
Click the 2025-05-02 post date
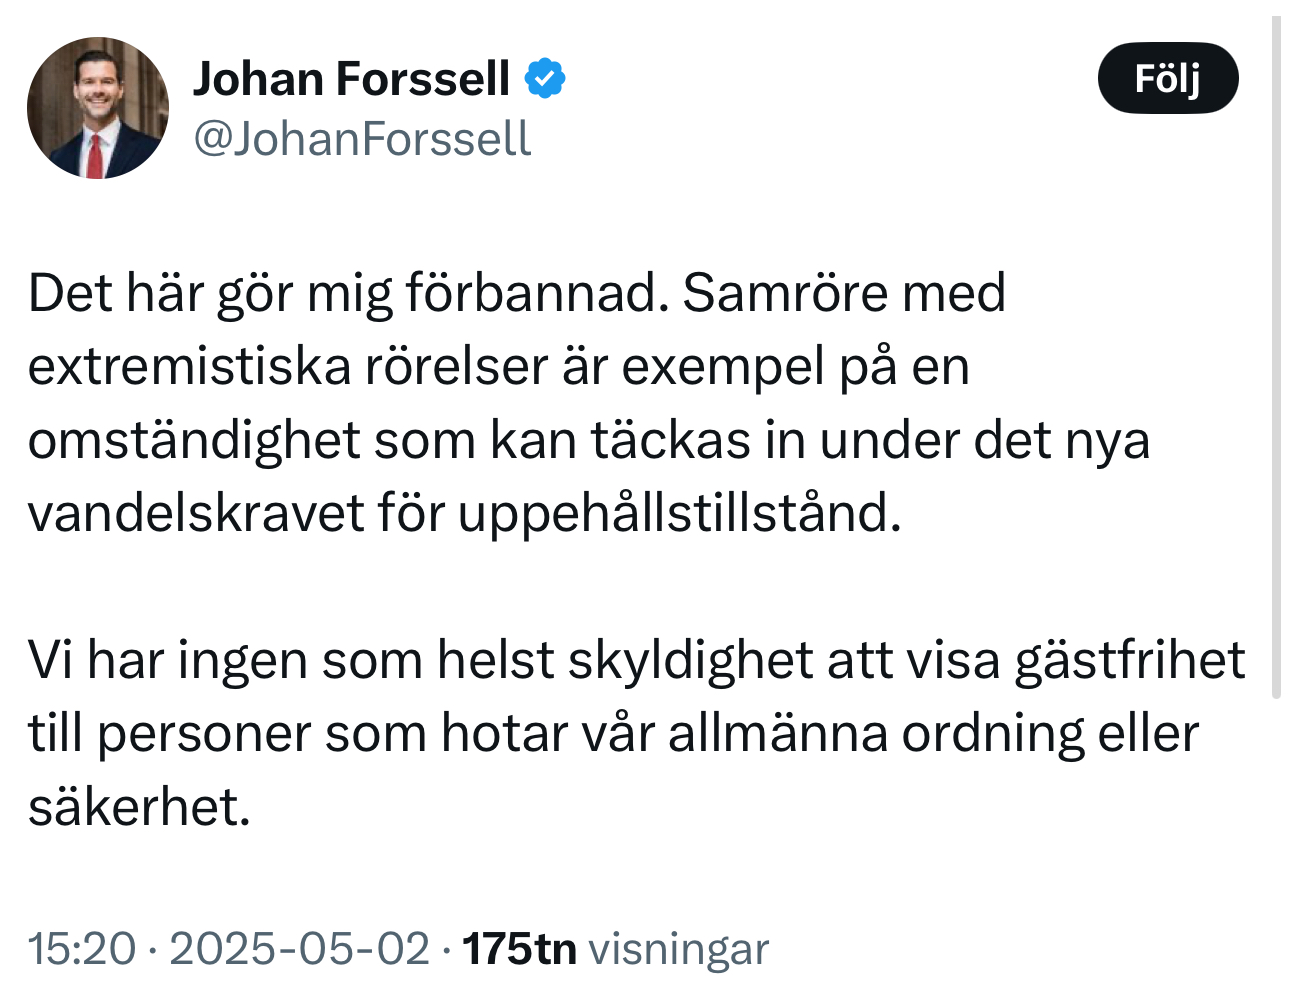click(x=299, y=948)
